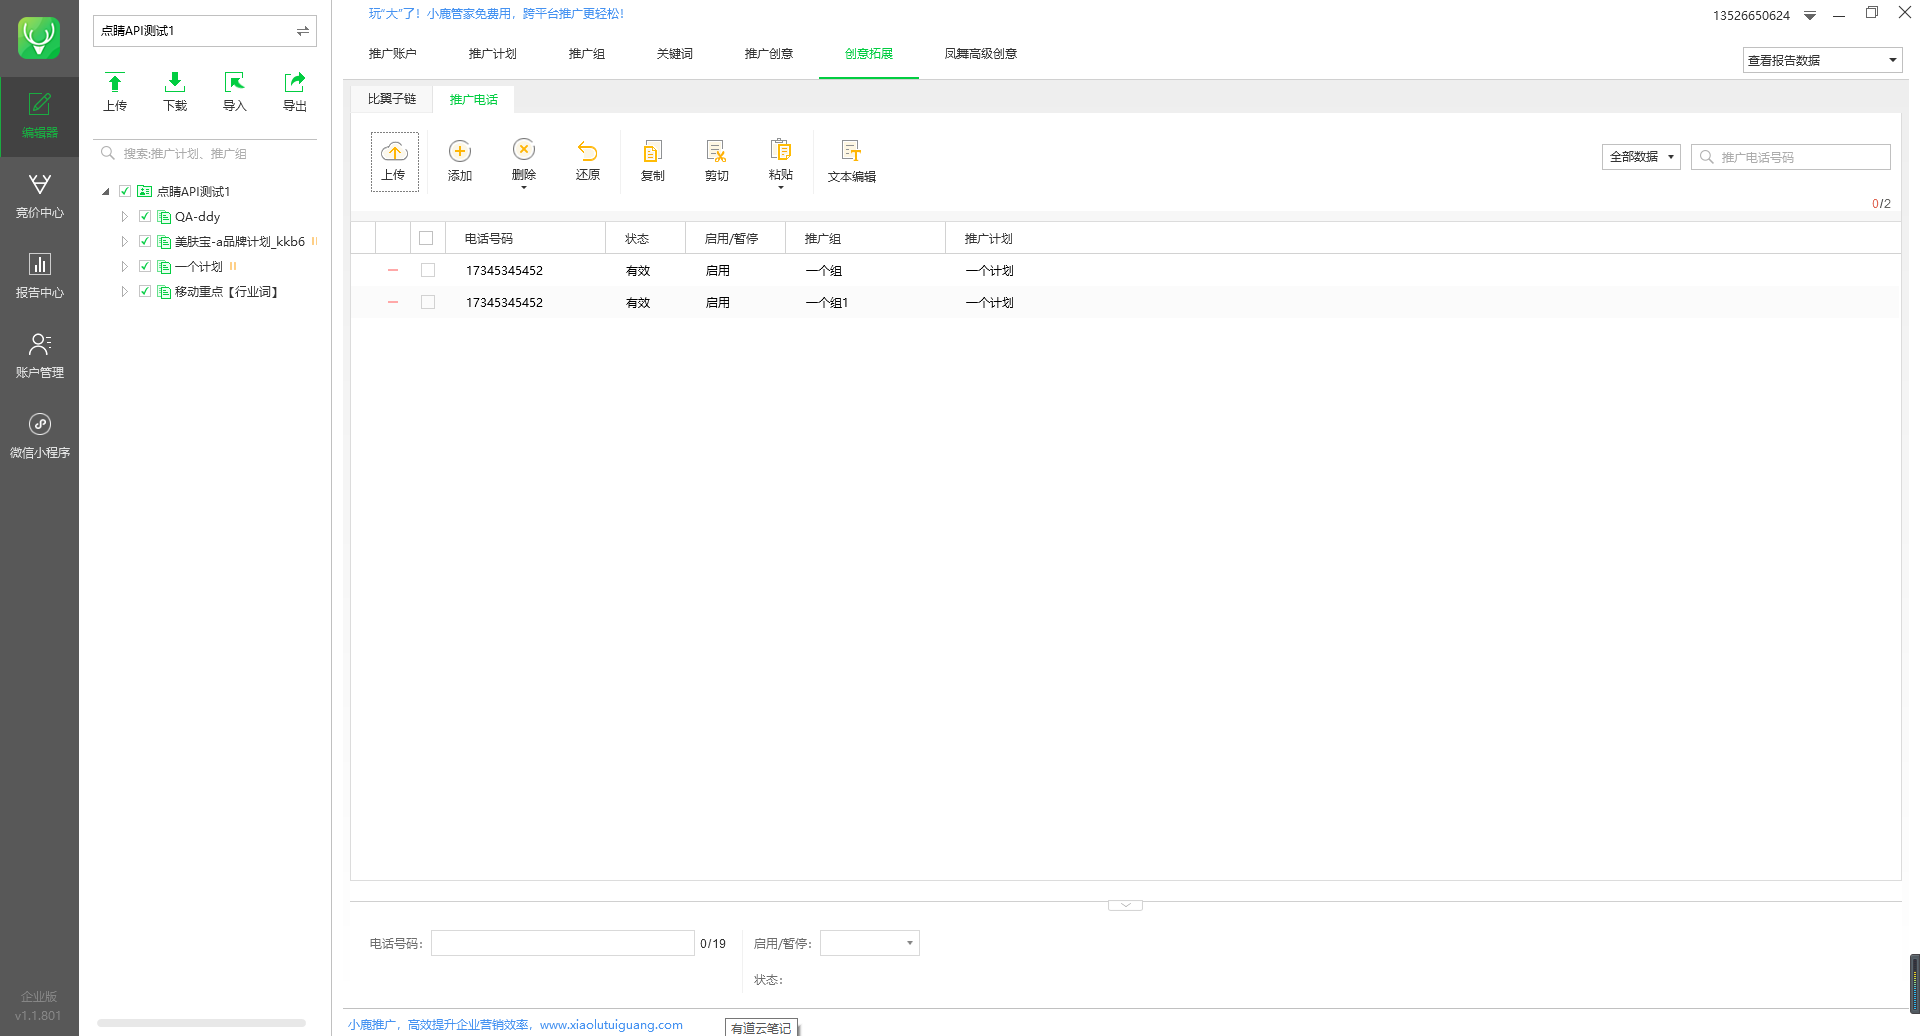
Task: Expand the 美肤宝-a品牌计划_kkb6 node
Action: [124, 241]
